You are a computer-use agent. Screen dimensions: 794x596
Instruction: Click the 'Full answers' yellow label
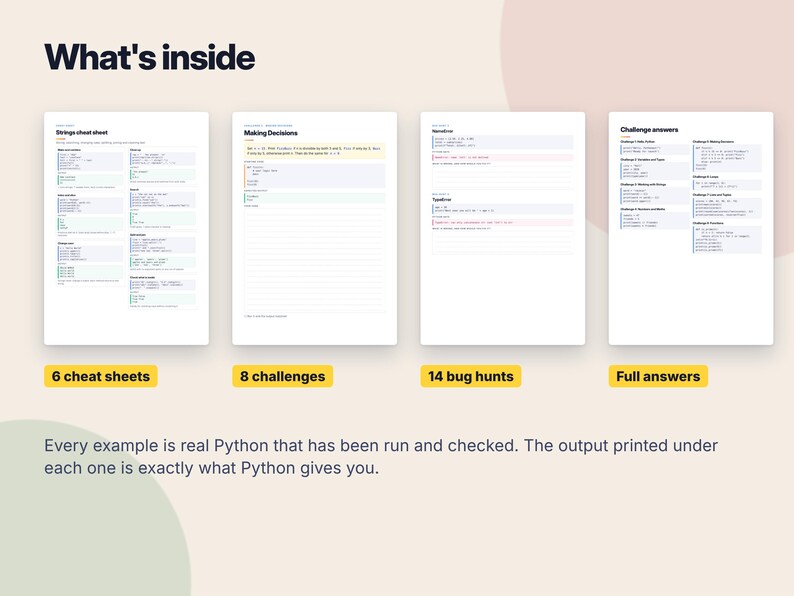click(x=658, y=376)
